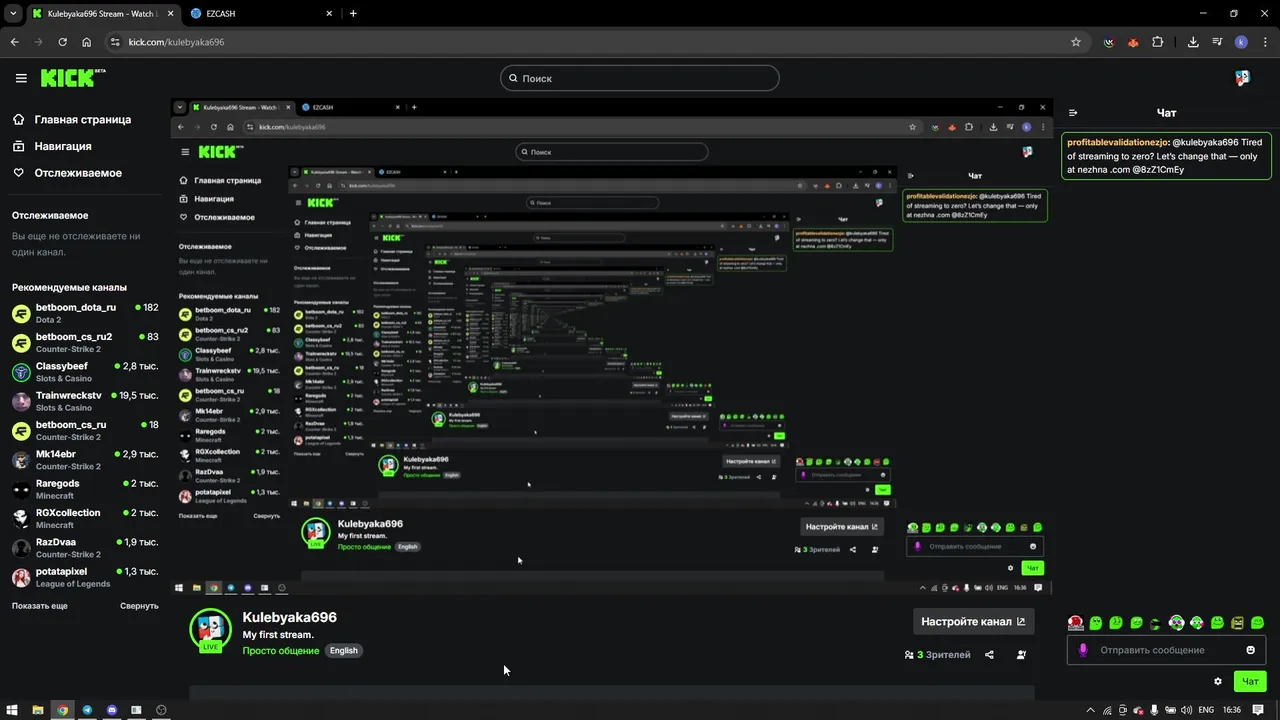This screenshot has height=720, width=1280.
Task: Open the Trainwreckstv channel
Action: pos(84,401)
